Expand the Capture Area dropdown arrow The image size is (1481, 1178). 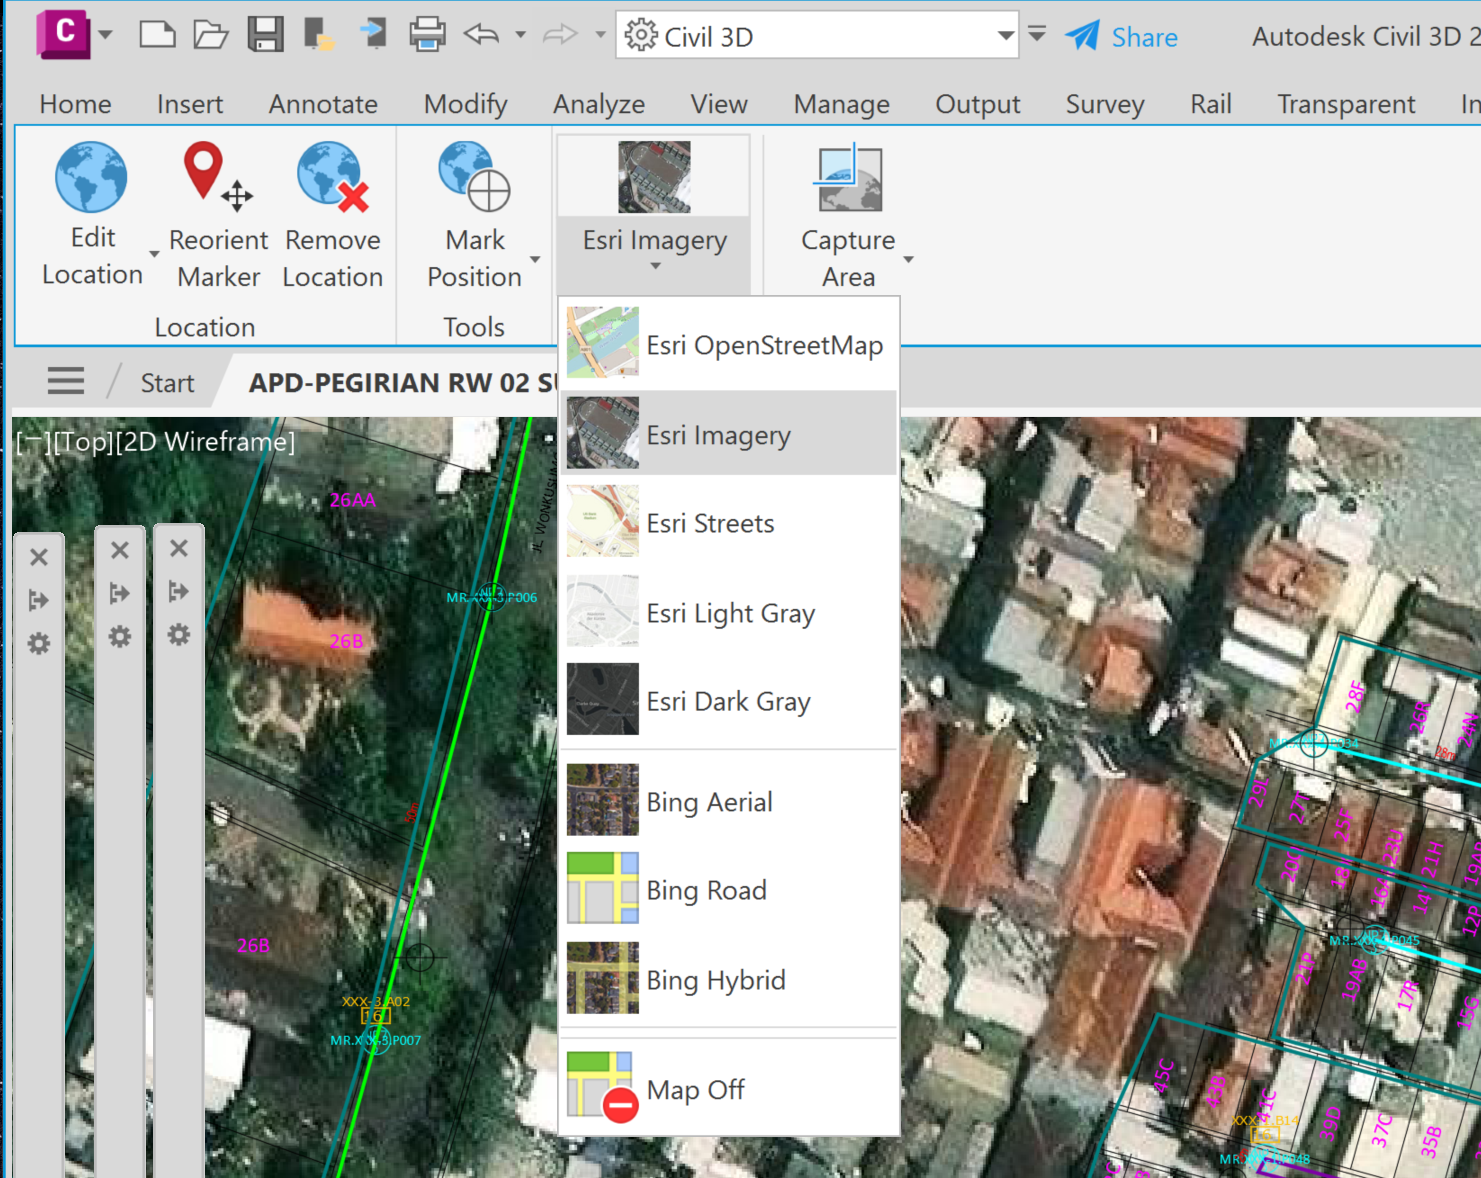[x=909, y=260]
